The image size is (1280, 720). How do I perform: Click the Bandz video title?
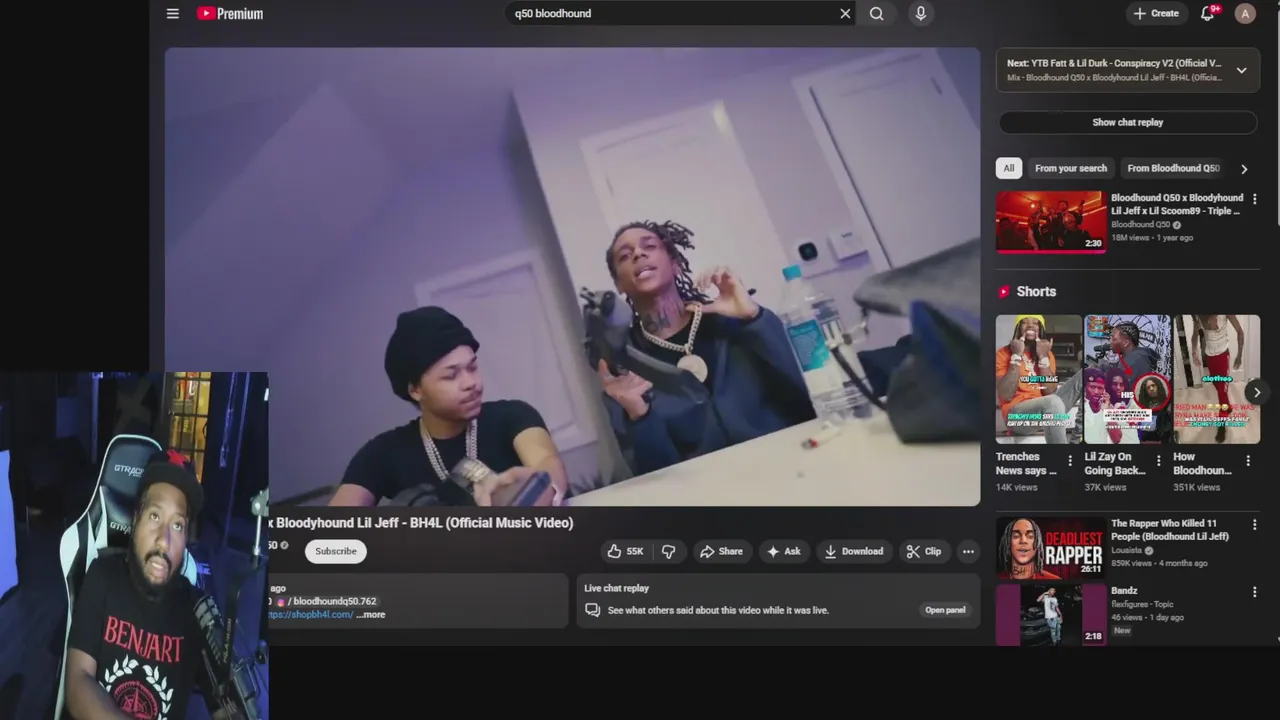pyautogui.click(x=1124, y=591)
